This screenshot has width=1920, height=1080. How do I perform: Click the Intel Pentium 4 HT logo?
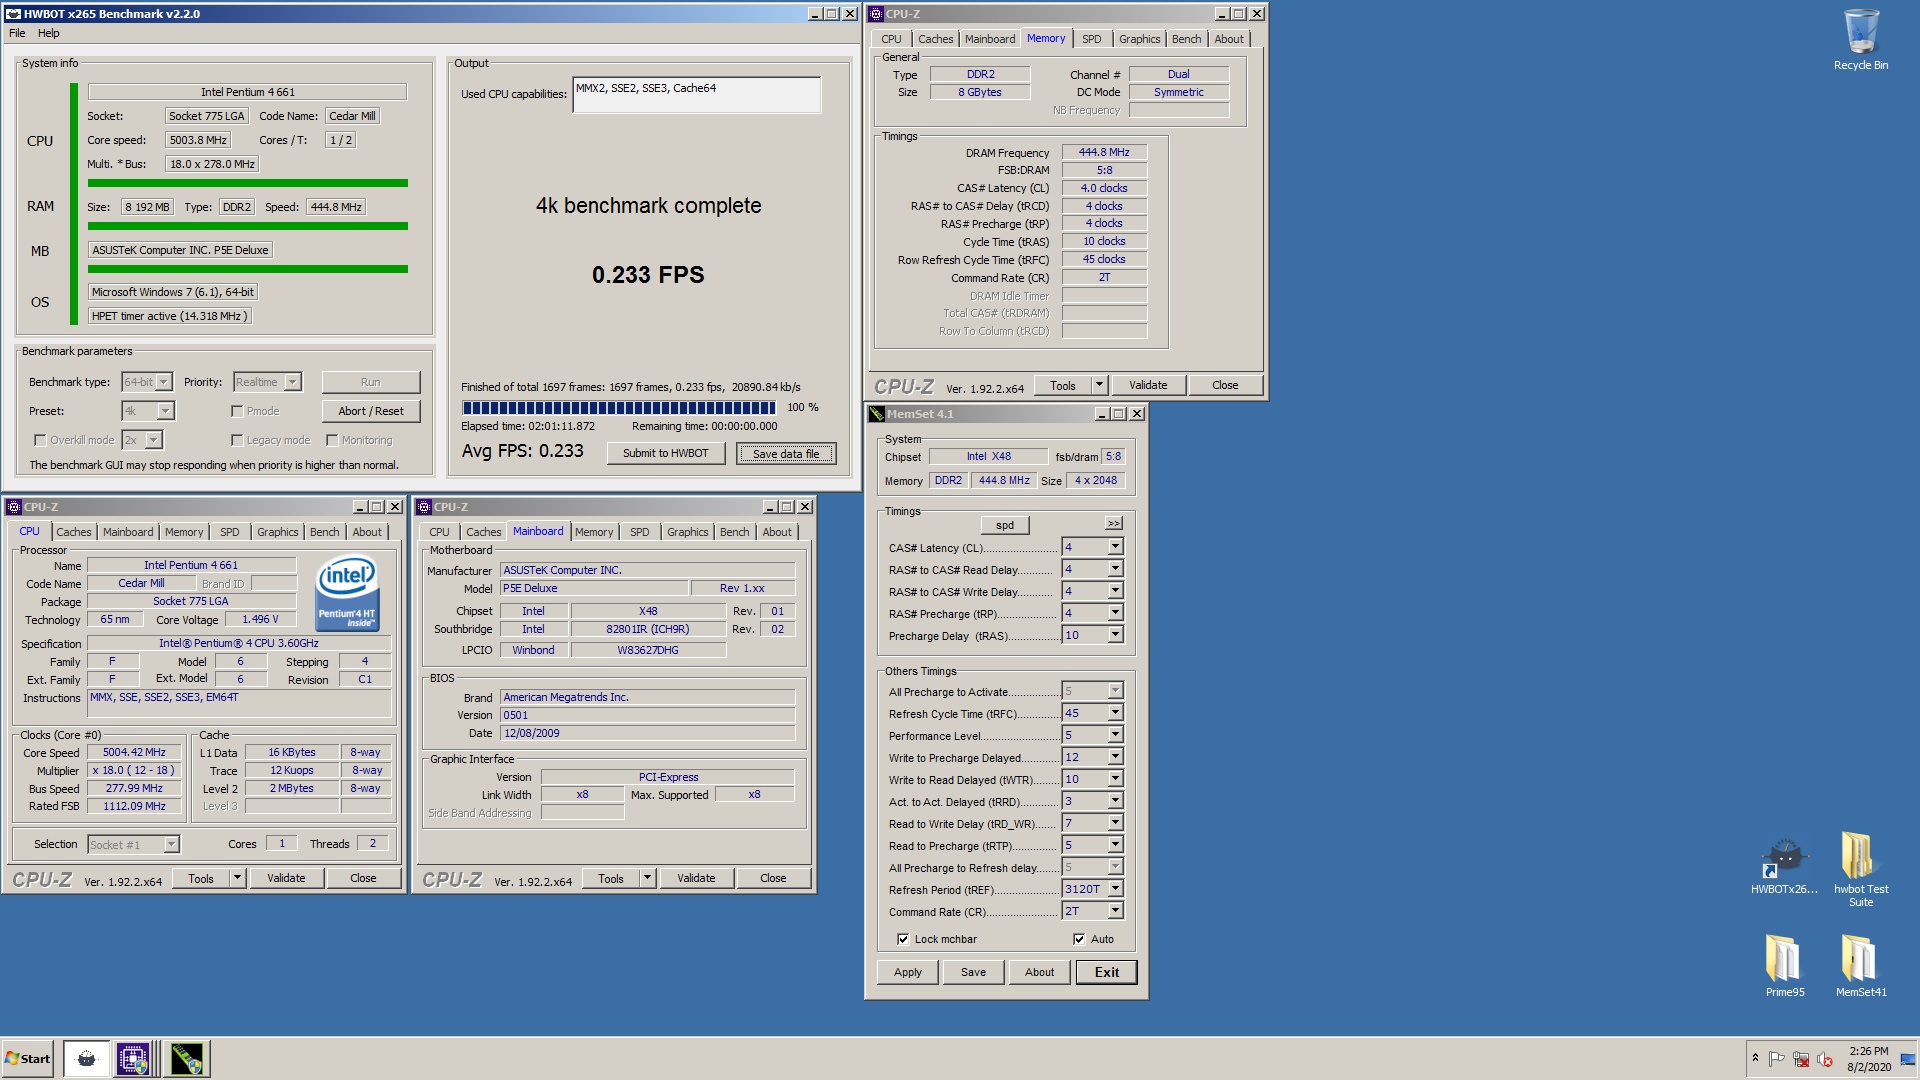(346, 594)
